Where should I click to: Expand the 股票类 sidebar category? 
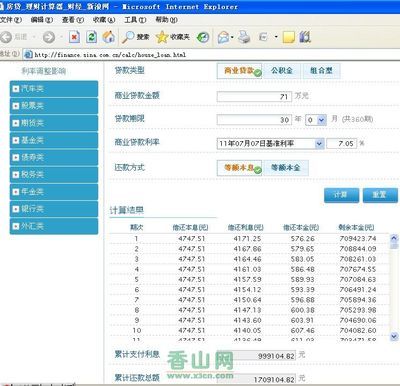pyautogui.click(x=54, y=106)
